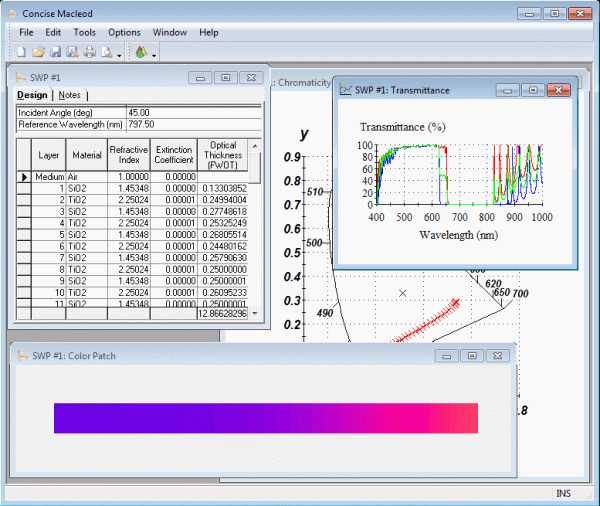Open the Options menu
The width and height of the screenshot is (600, 506).
pos(124,32)
